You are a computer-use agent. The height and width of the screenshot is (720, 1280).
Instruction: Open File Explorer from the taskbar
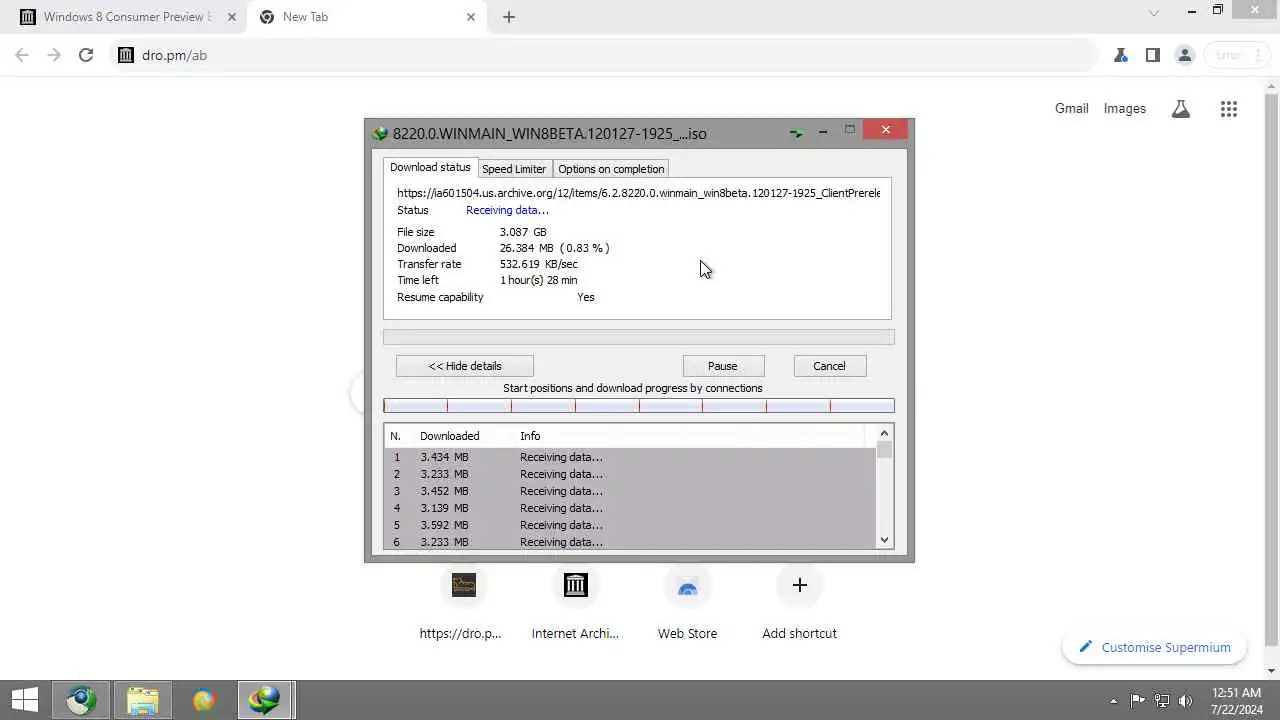[142, 700]
